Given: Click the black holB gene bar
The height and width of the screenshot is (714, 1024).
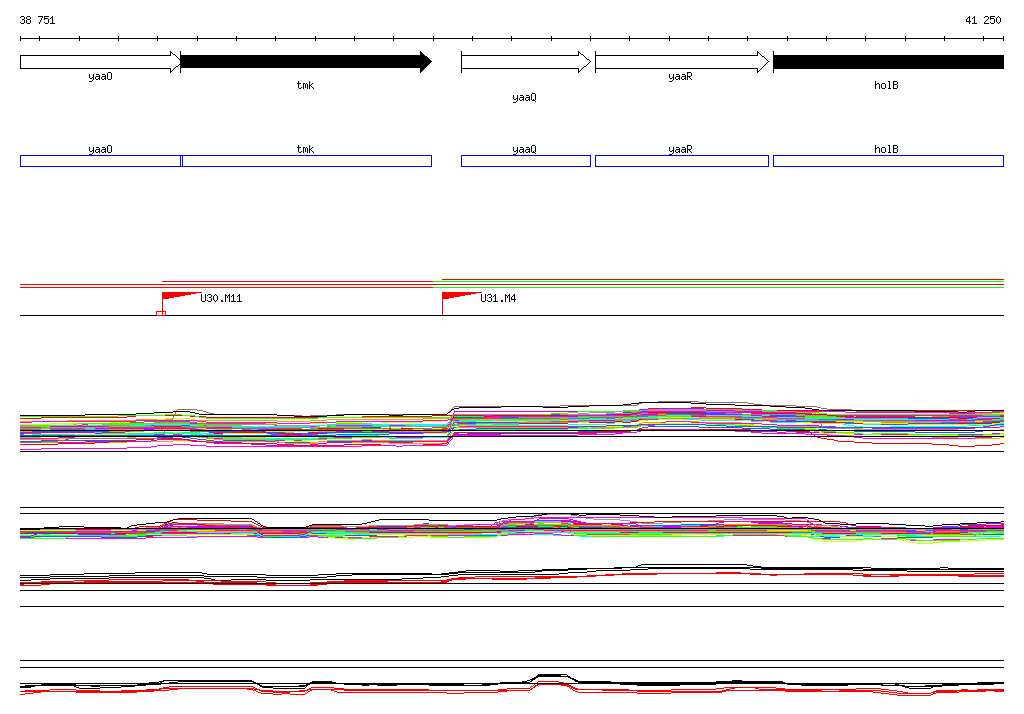Looking at the screenshot, I should [x=888, y=62].
